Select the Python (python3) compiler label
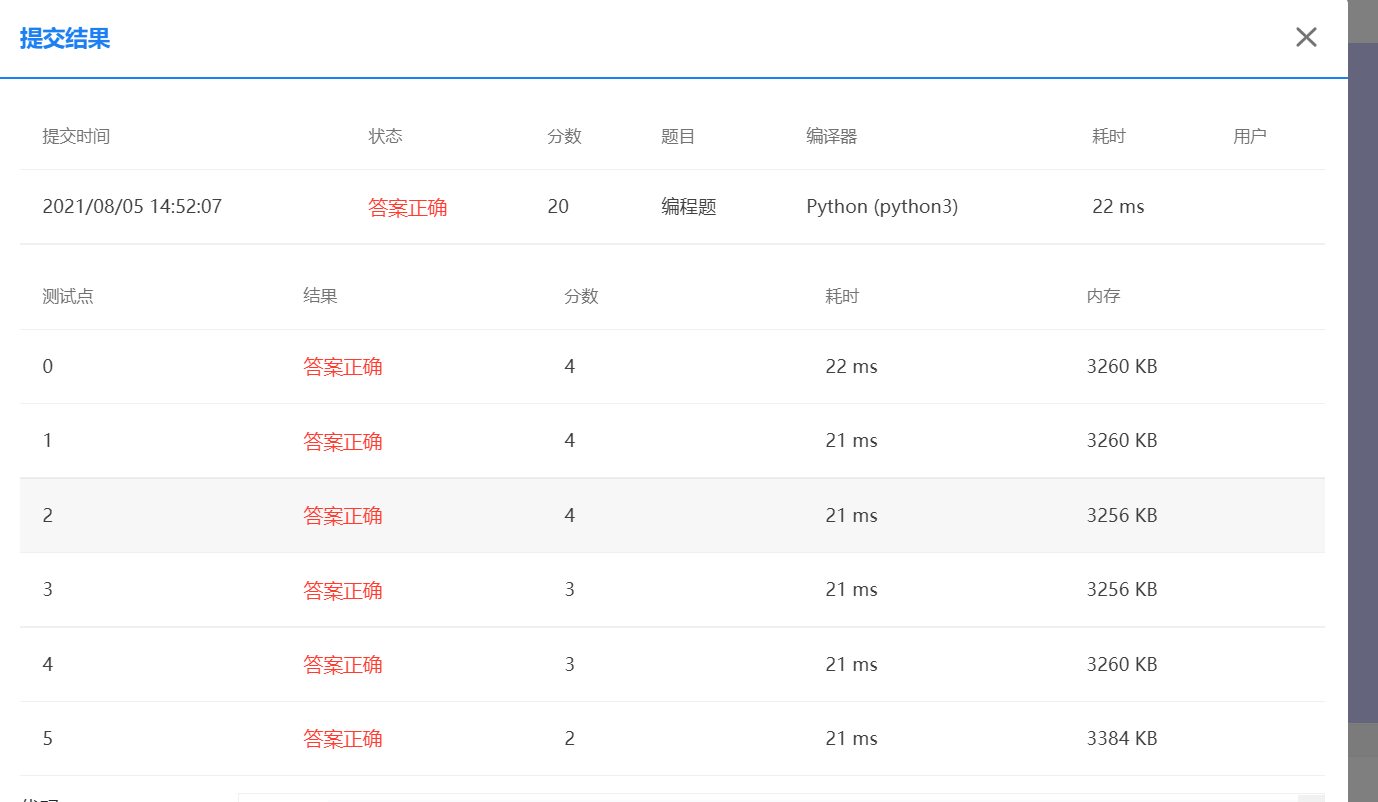 [882, 206]
